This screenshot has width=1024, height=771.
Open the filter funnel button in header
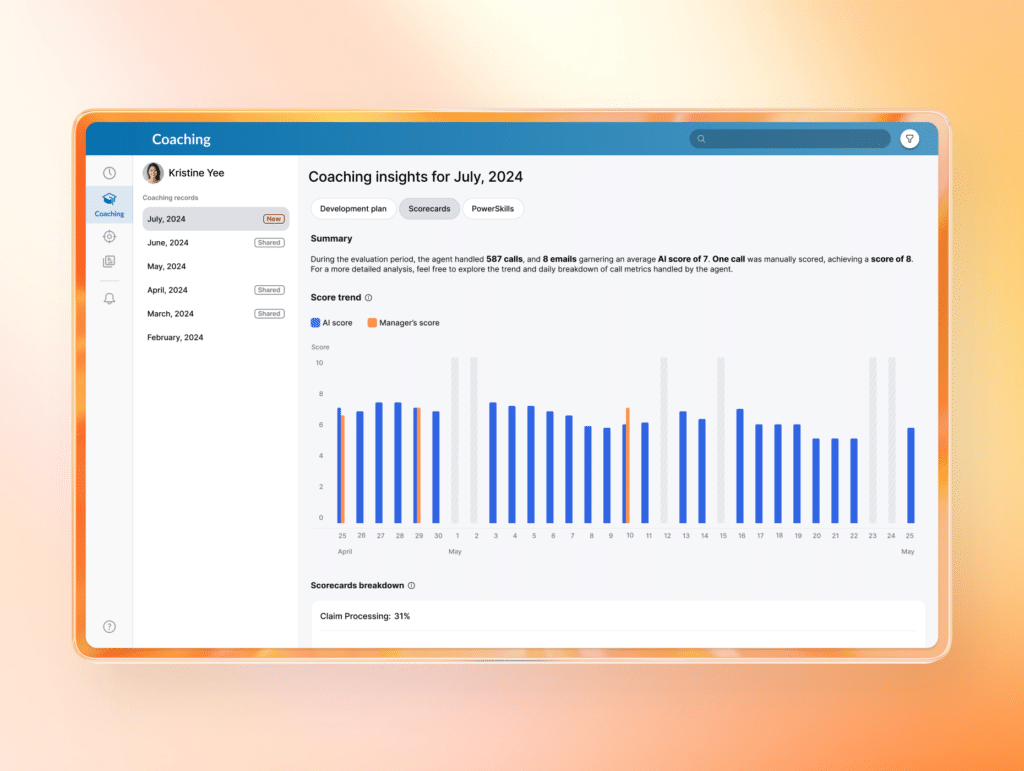(909, 139)
